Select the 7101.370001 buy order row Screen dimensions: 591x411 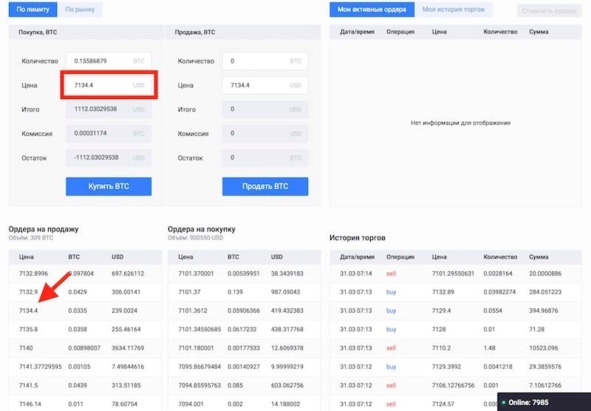[244, 273]
